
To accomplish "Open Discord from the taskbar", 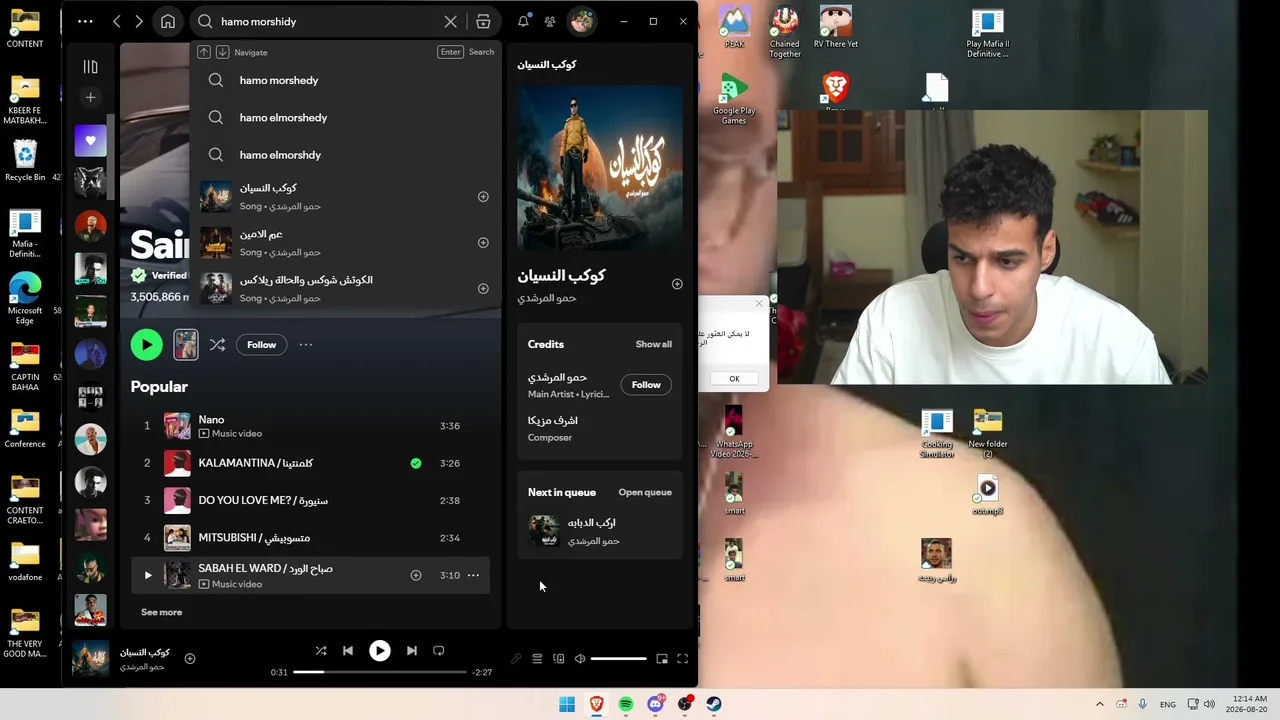I will (x=656, y=704).
